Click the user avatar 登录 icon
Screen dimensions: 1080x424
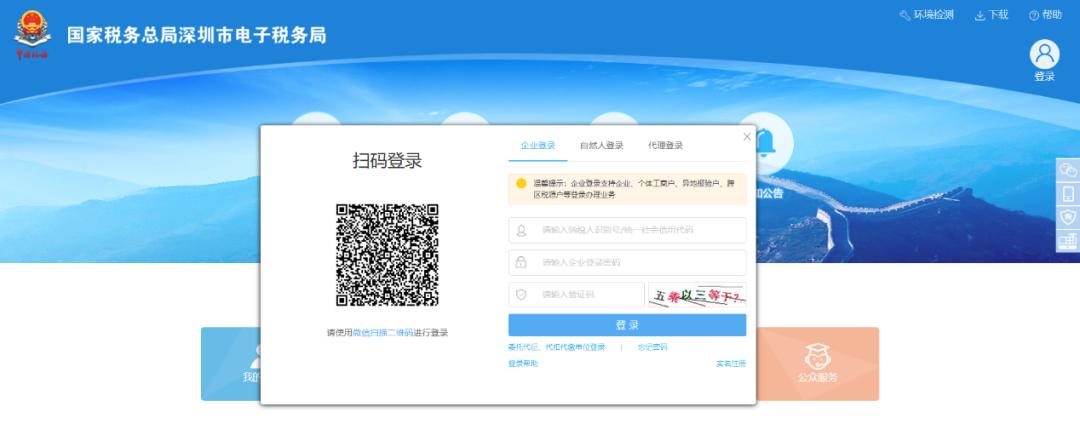coord(1044,56)
